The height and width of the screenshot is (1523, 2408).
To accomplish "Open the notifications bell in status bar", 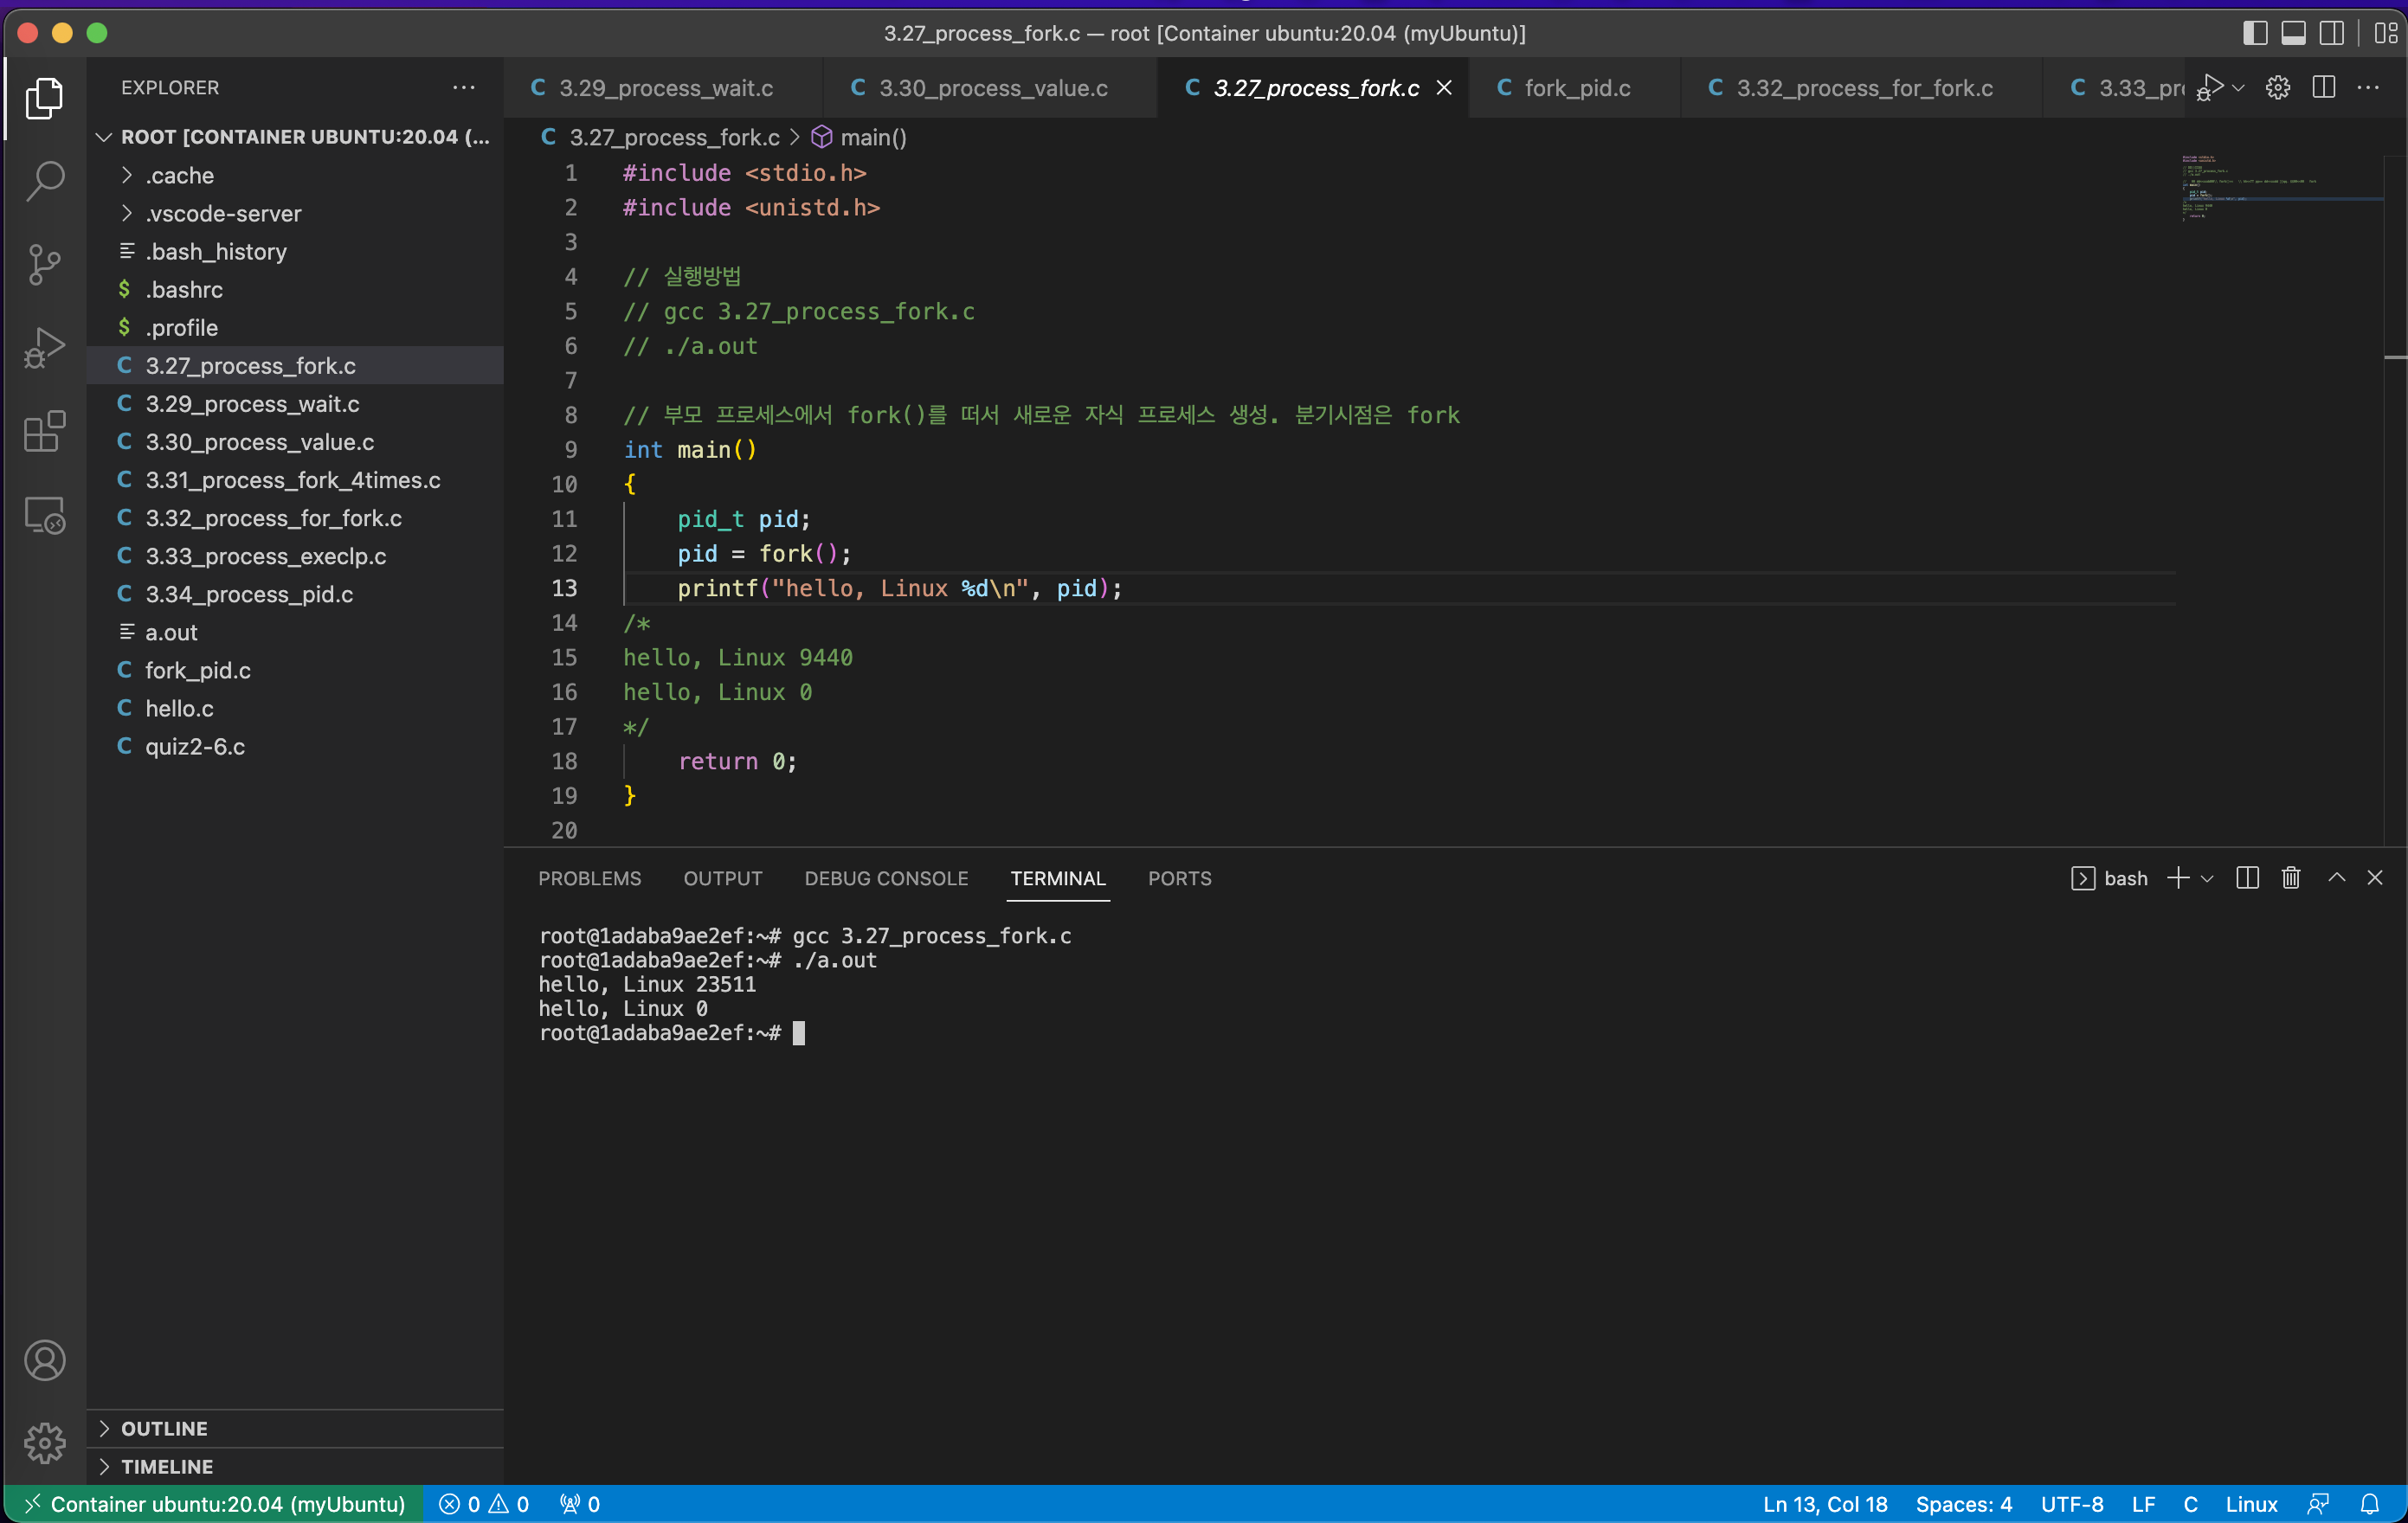I will (2369, 1504).
